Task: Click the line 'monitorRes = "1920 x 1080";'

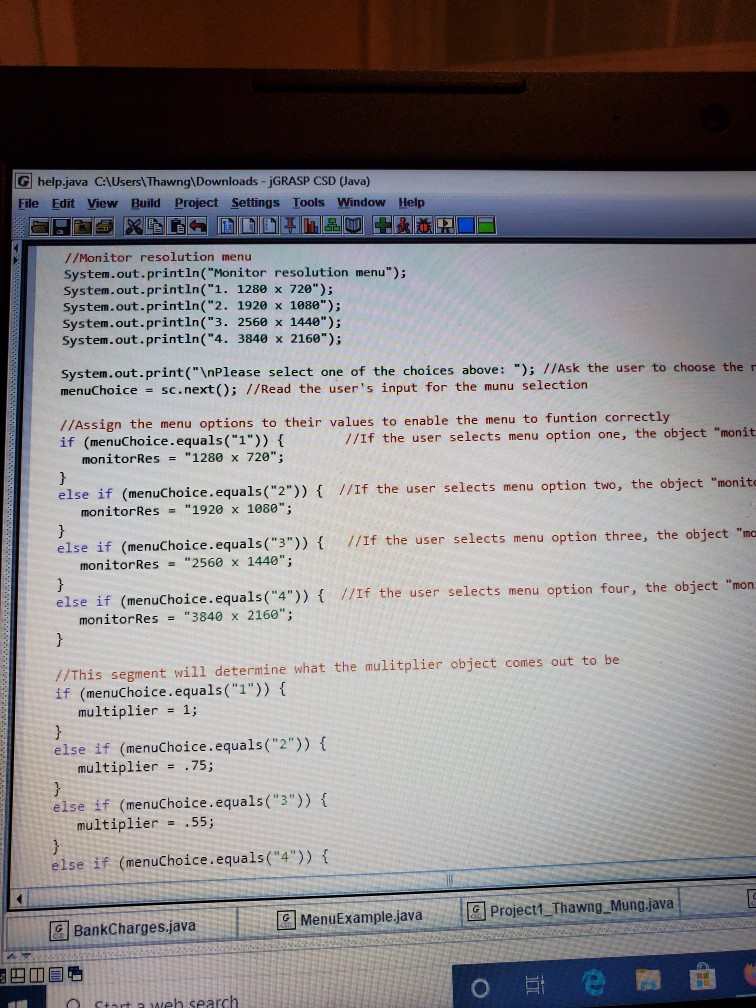Action: coord(186,510)
